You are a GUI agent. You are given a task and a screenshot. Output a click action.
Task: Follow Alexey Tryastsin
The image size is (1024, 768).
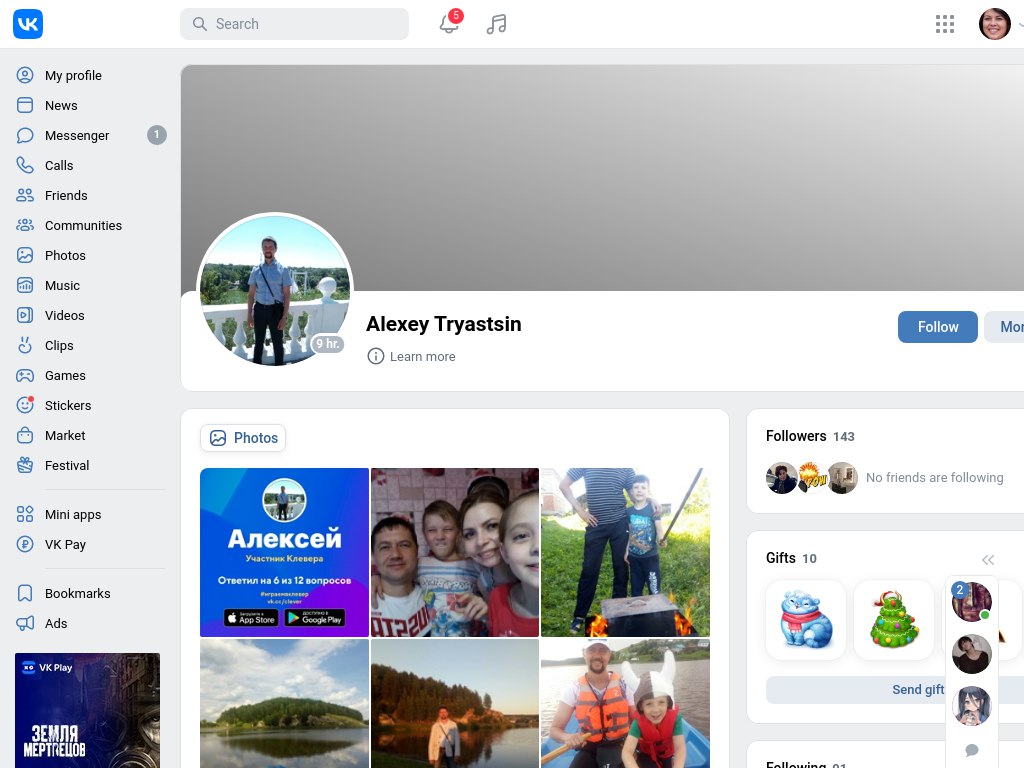pos(937,327)
